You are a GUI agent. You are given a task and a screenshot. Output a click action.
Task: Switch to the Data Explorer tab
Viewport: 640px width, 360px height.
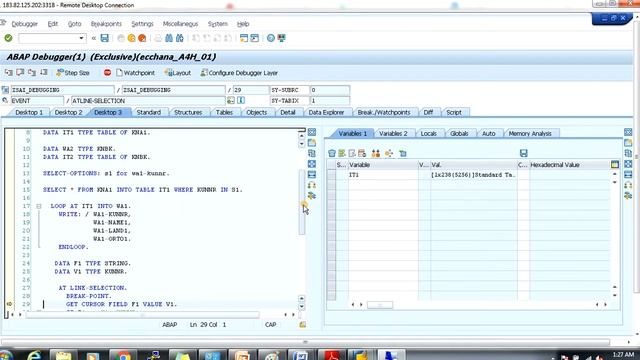coord(326,112)
